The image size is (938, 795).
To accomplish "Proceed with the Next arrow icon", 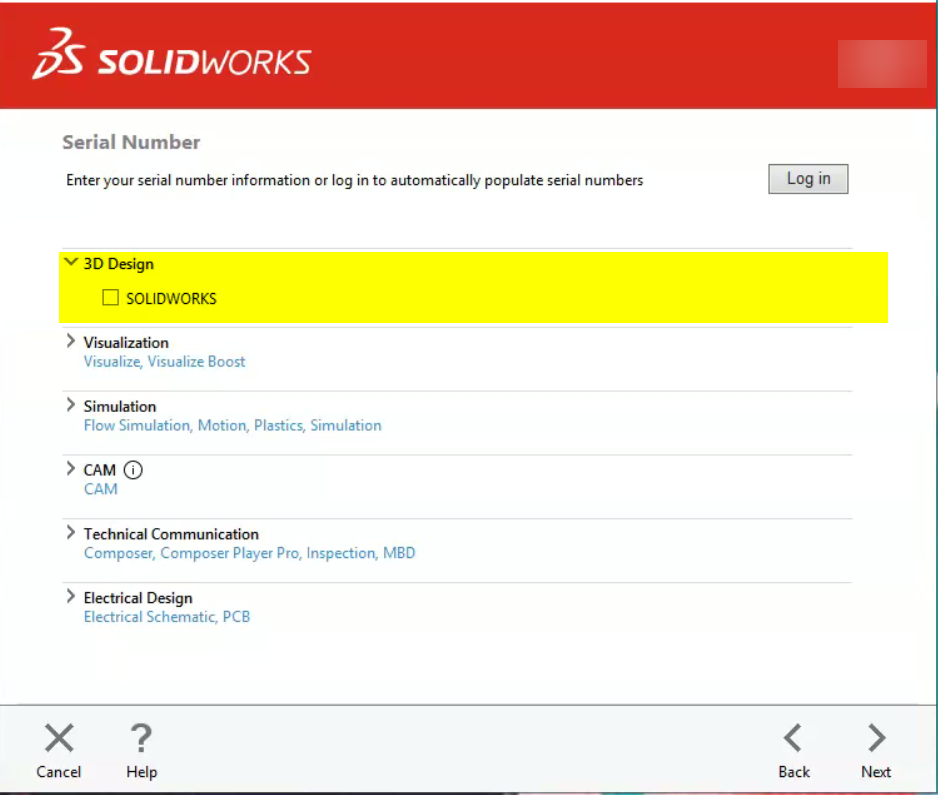I will click(876, 738).
